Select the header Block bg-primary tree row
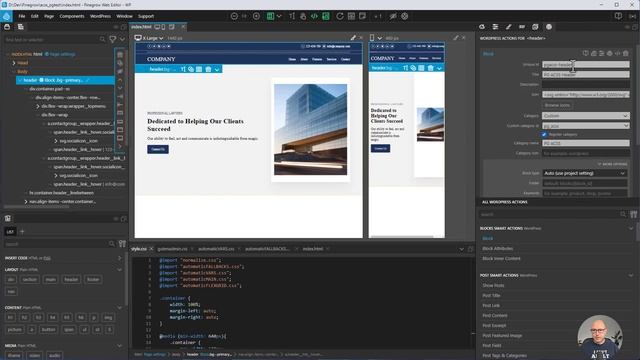 pos(65,80)
